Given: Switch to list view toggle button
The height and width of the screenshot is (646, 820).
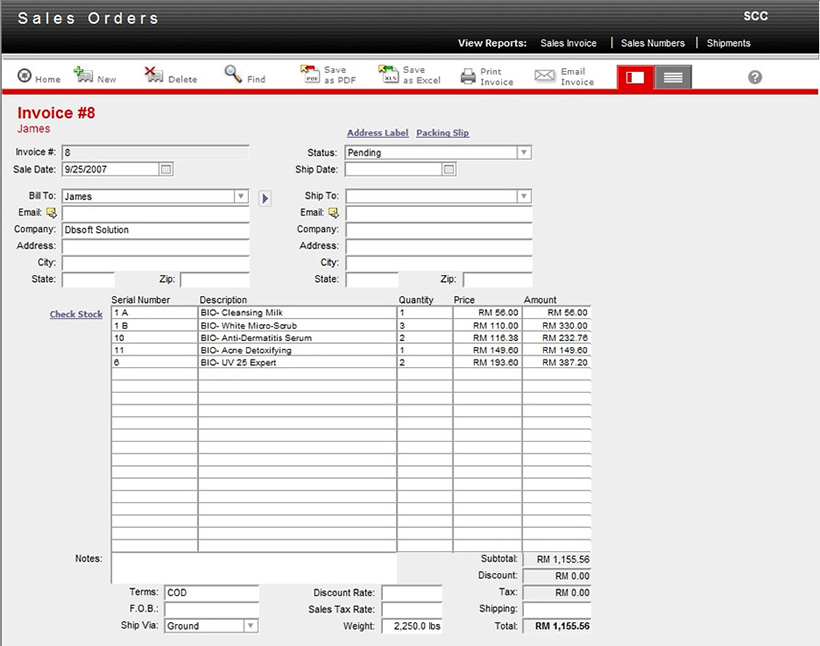Looking at the screenshot, I should tap(673, 77).
